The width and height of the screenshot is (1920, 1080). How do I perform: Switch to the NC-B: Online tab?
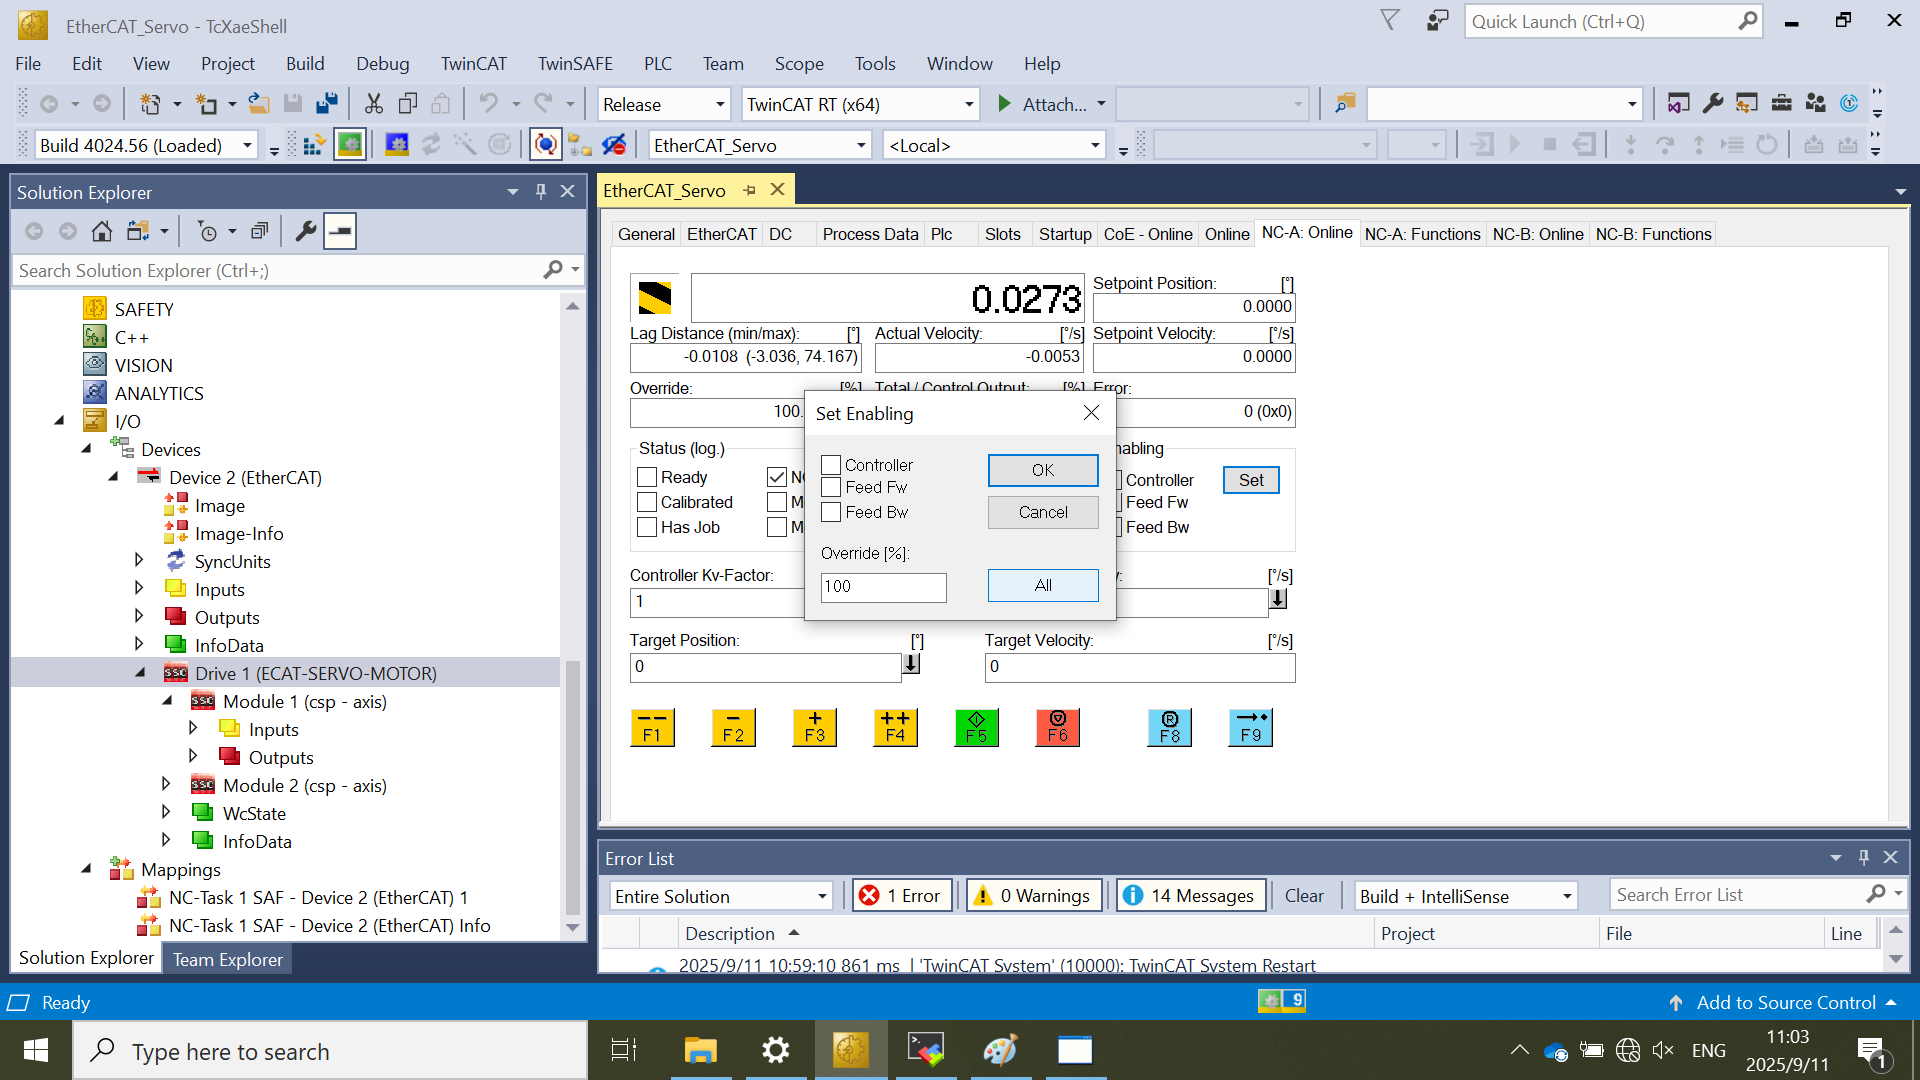pos(1537,234)
